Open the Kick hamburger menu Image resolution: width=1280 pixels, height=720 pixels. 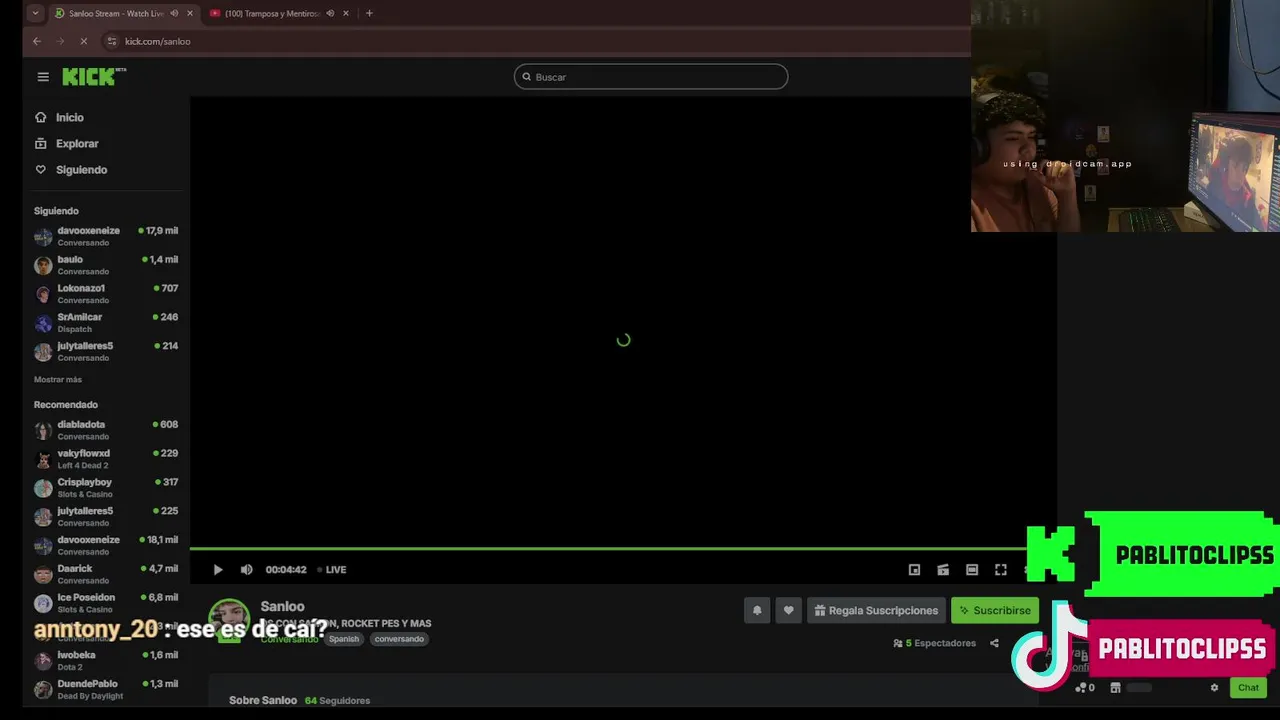click(43, 77)
